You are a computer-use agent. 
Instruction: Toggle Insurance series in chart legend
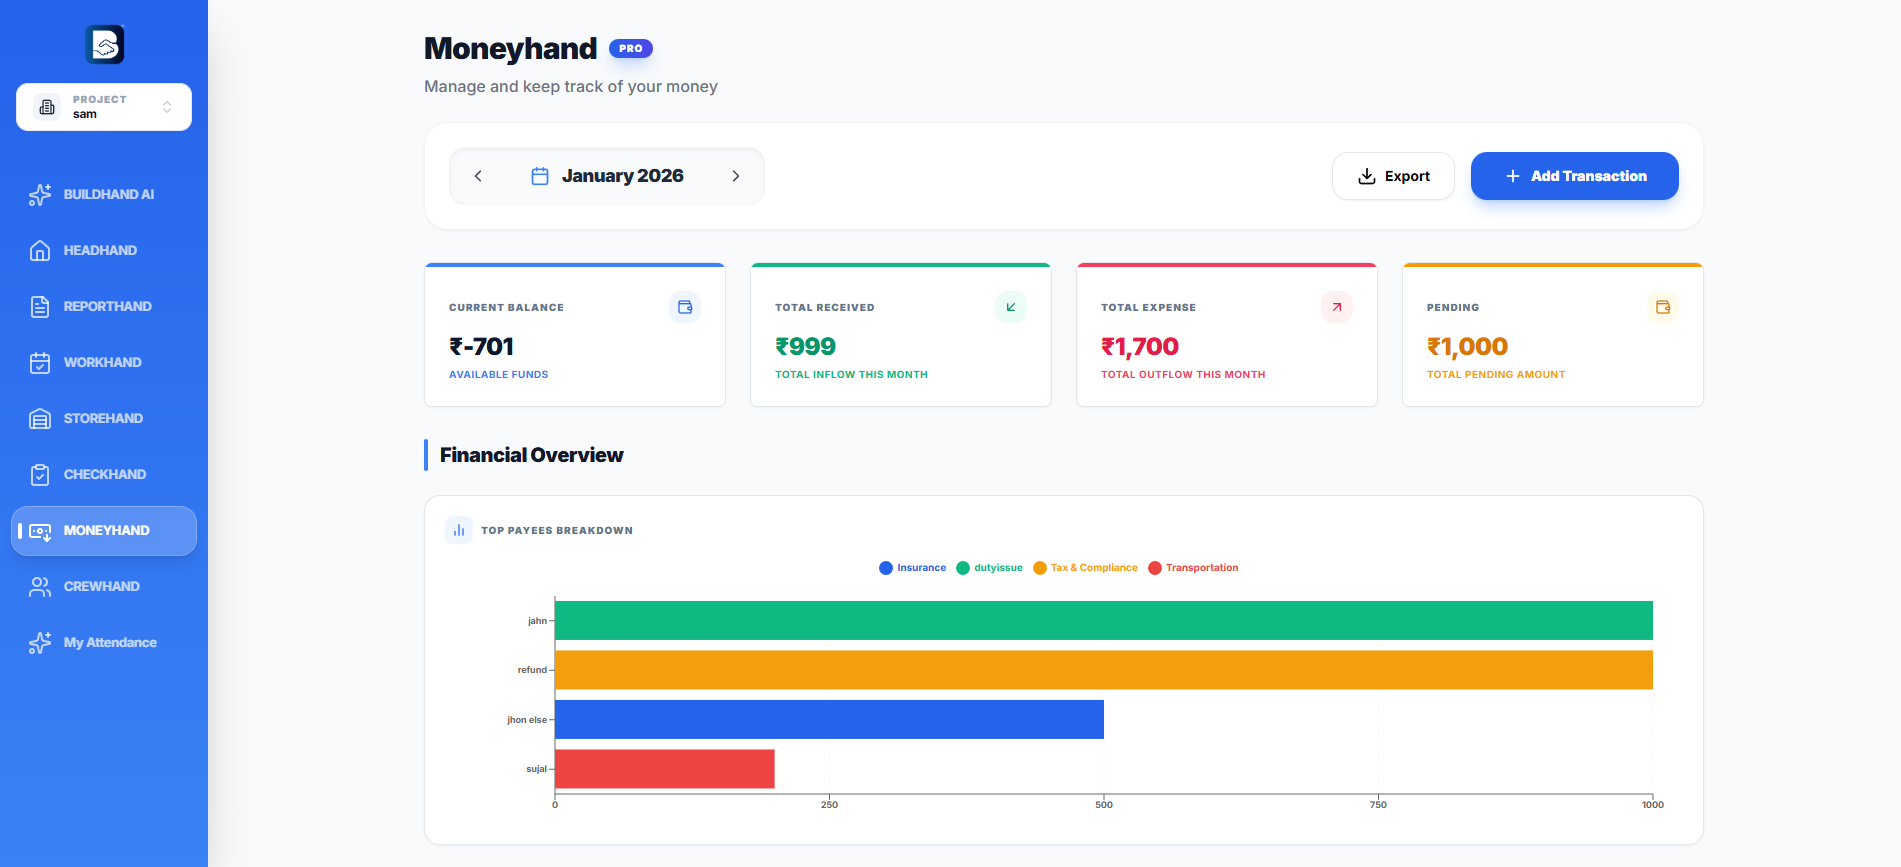pos(912,568)
